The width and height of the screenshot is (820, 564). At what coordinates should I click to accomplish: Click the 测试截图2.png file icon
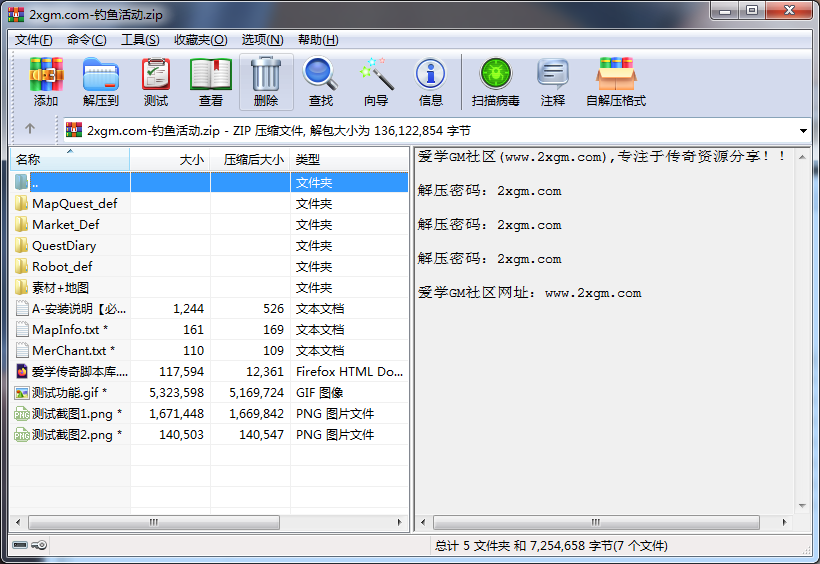pos(22,435)
